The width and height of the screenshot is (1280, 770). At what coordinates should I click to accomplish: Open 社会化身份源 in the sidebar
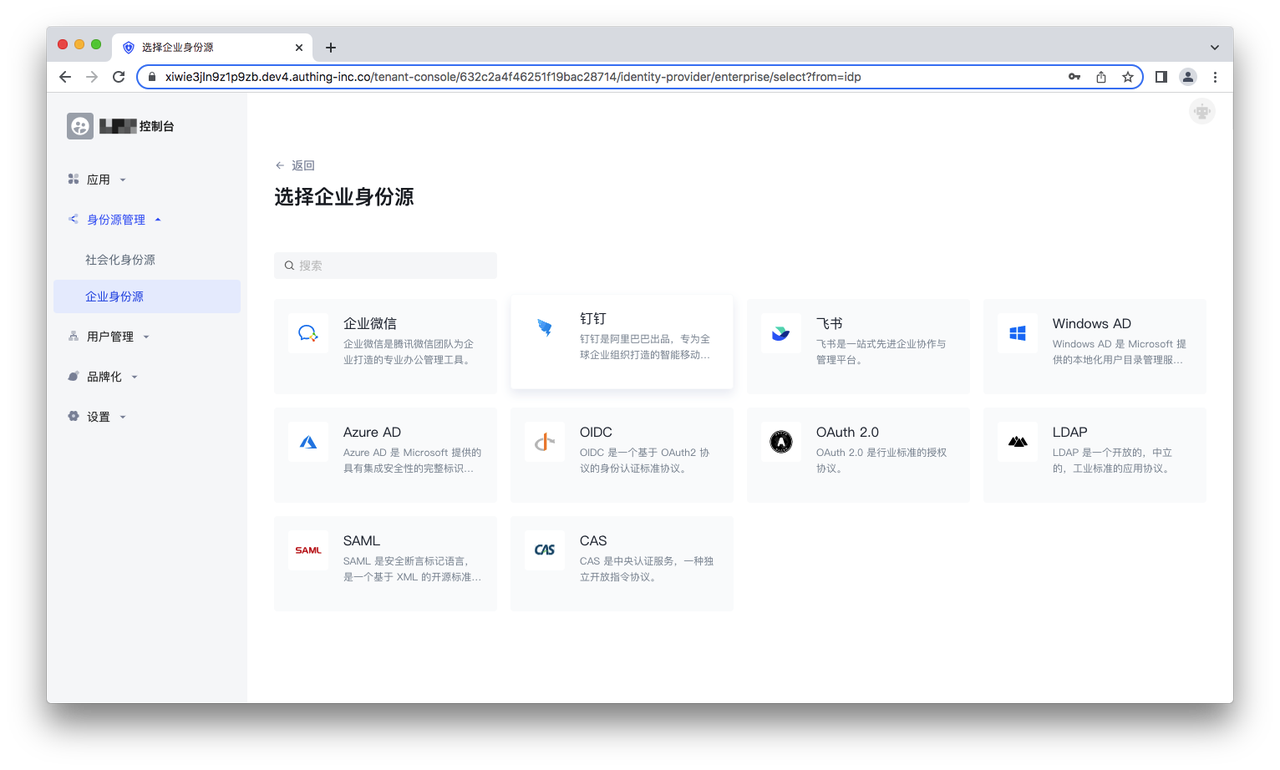(x=120, y=260)
